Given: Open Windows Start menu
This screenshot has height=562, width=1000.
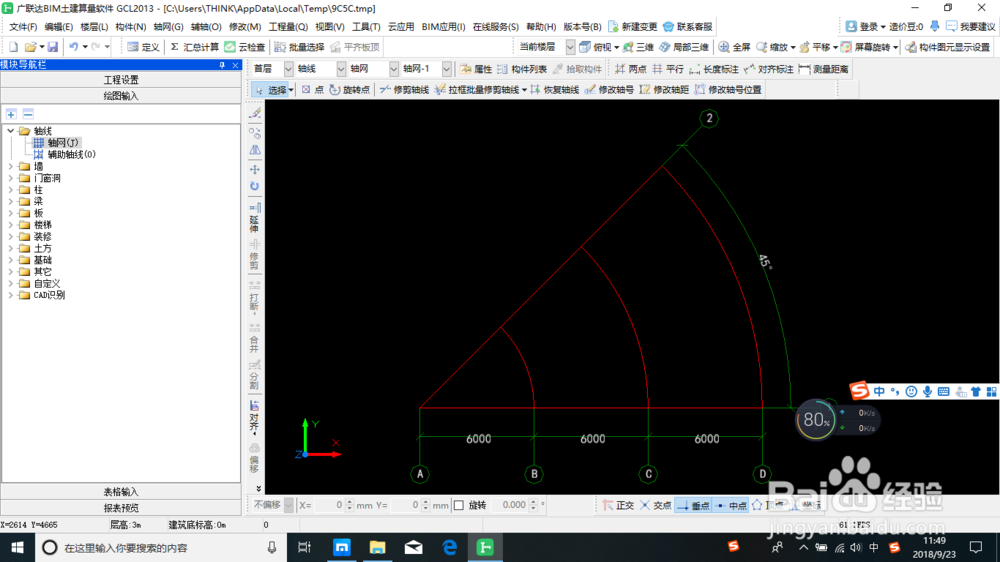Looking at the screenshot, I should [17, 547].
